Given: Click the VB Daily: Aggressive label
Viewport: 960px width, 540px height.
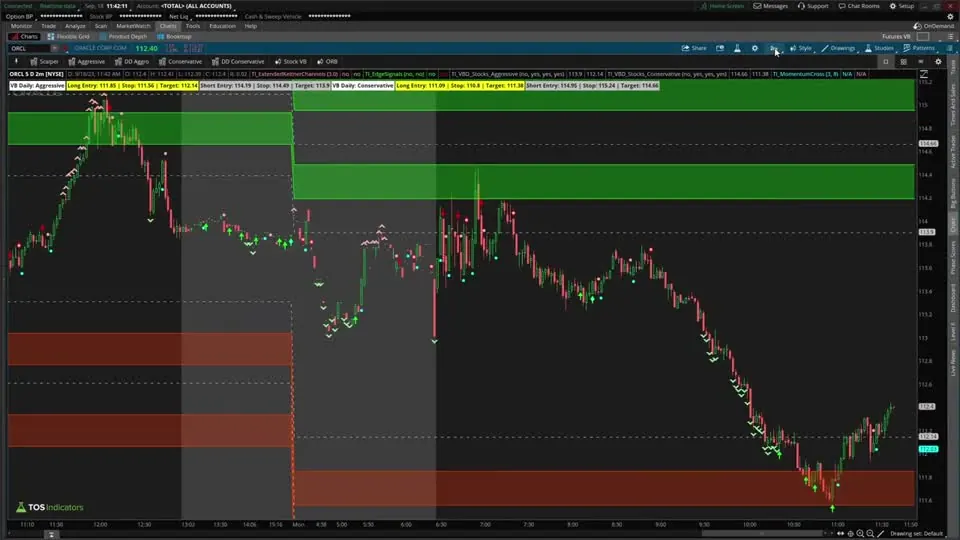Looking at the screenshot, I should pos(37,86).
